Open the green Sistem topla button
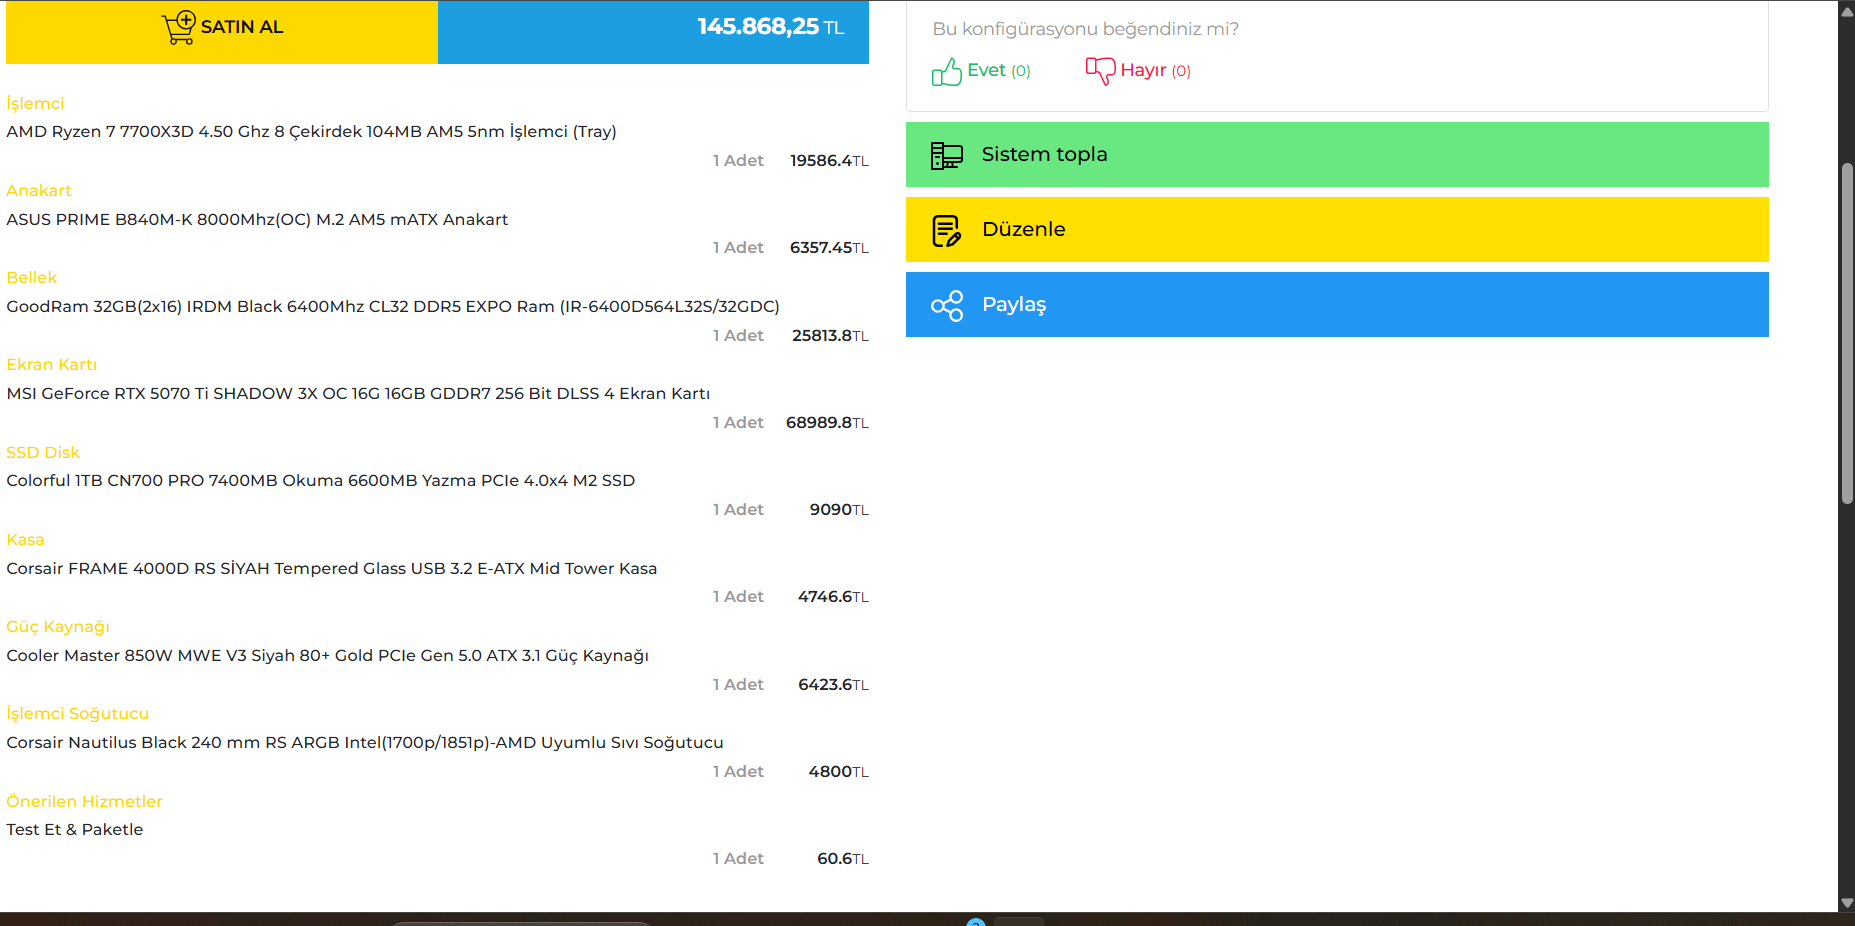 point(1337,155)
